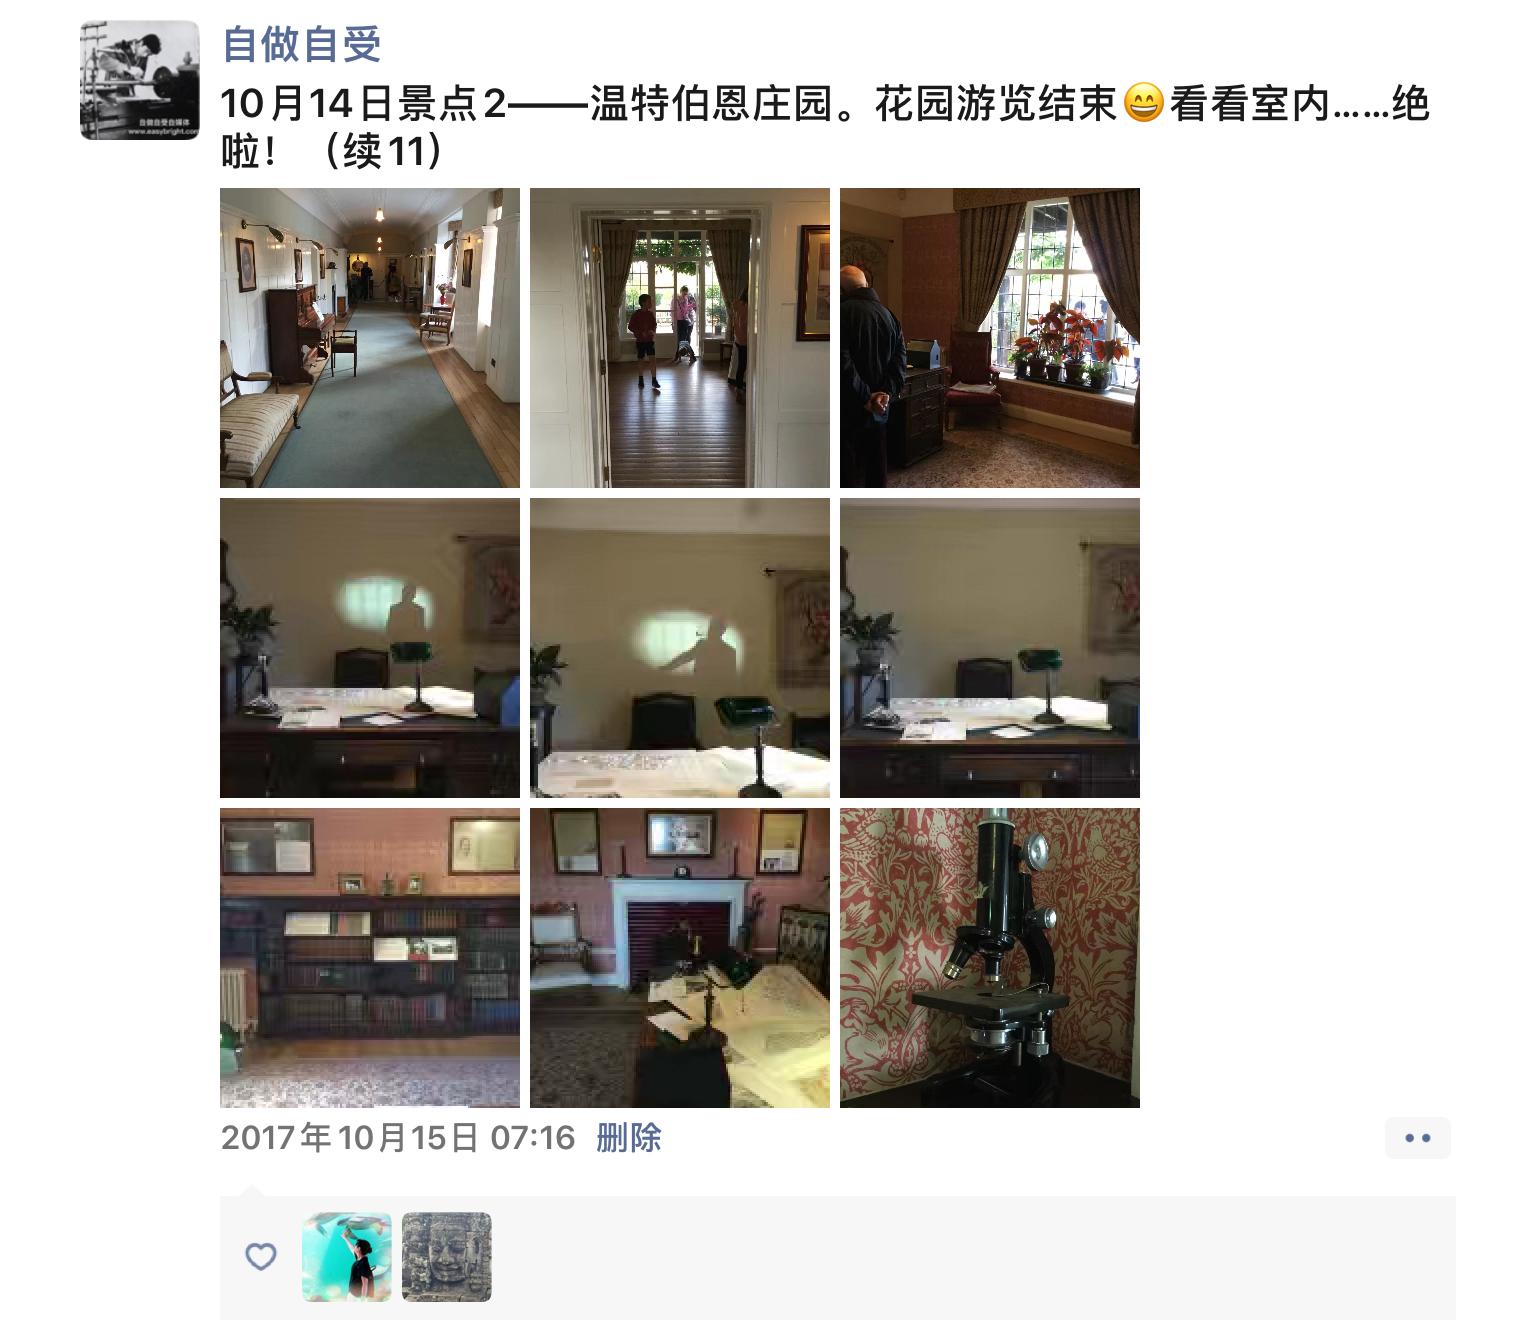
Task: Open the first desk photo with shadow
Action: tap(370, 648)
